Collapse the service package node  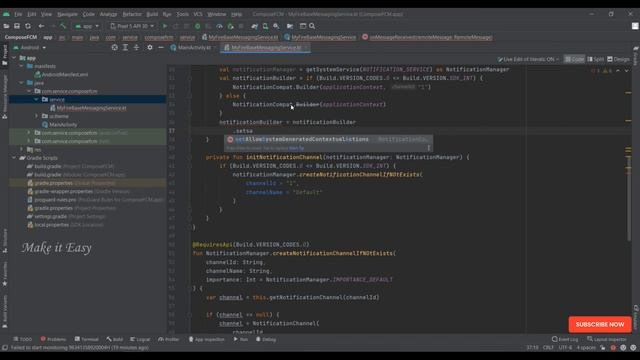36,100
